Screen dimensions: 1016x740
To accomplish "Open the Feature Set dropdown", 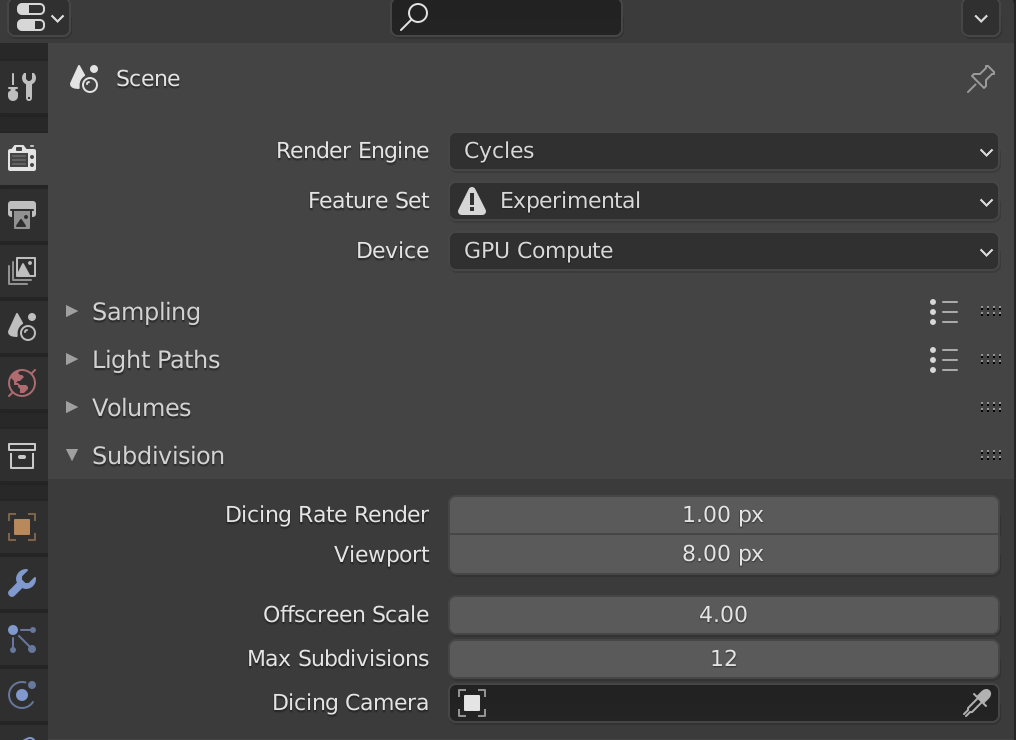I will [x=723, y=201].
